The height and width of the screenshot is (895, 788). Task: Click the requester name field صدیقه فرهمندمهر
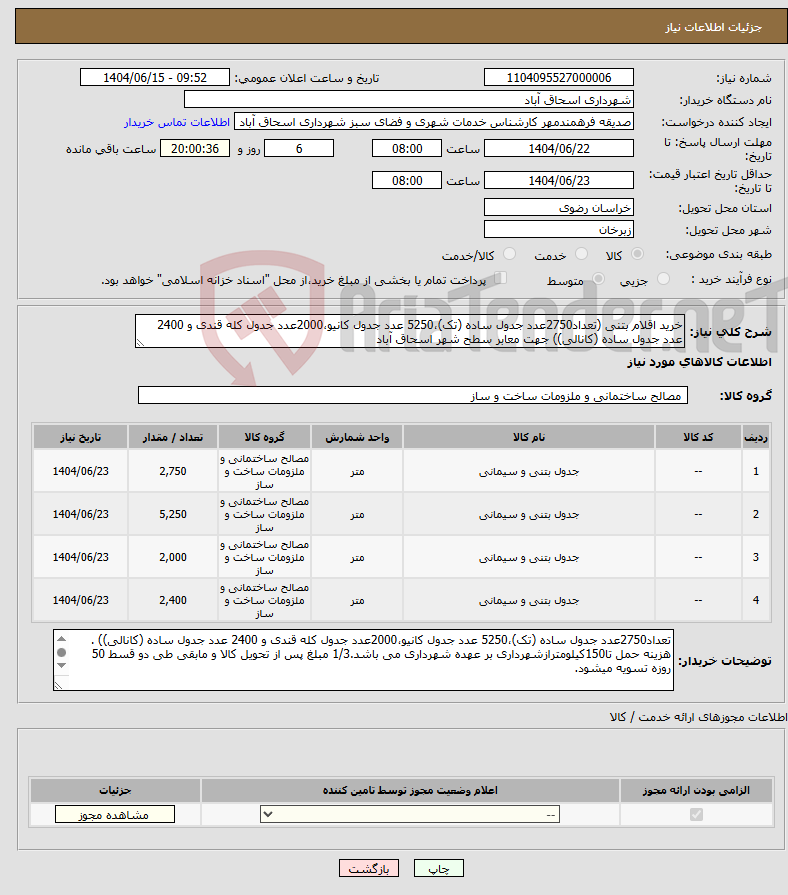434,122
